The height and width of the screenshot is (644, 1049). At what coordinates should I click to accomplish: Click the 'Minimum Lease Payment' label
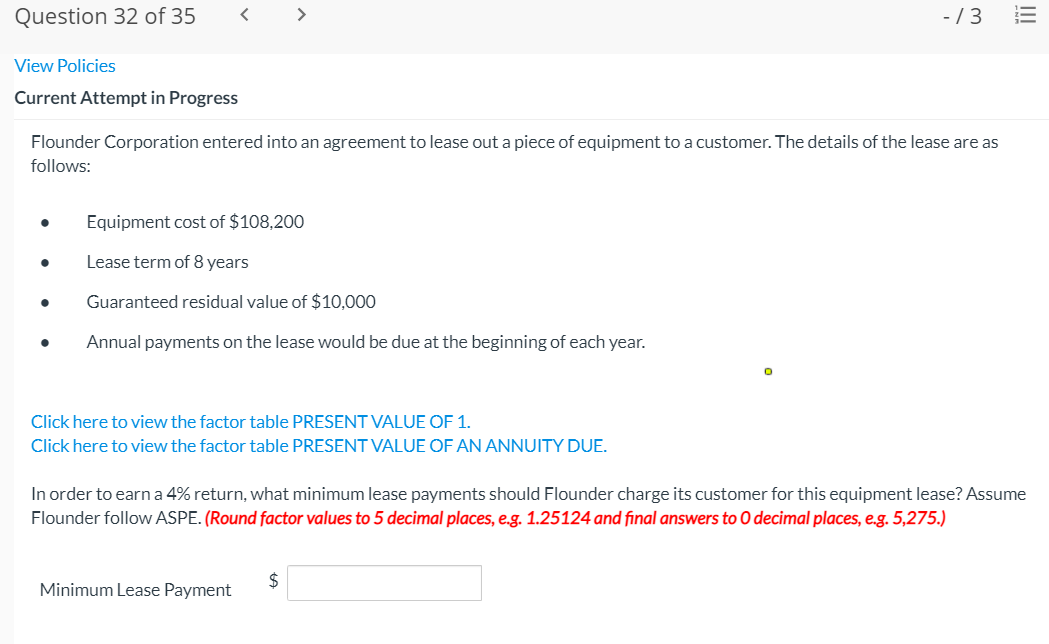click(x=135, y=589)
